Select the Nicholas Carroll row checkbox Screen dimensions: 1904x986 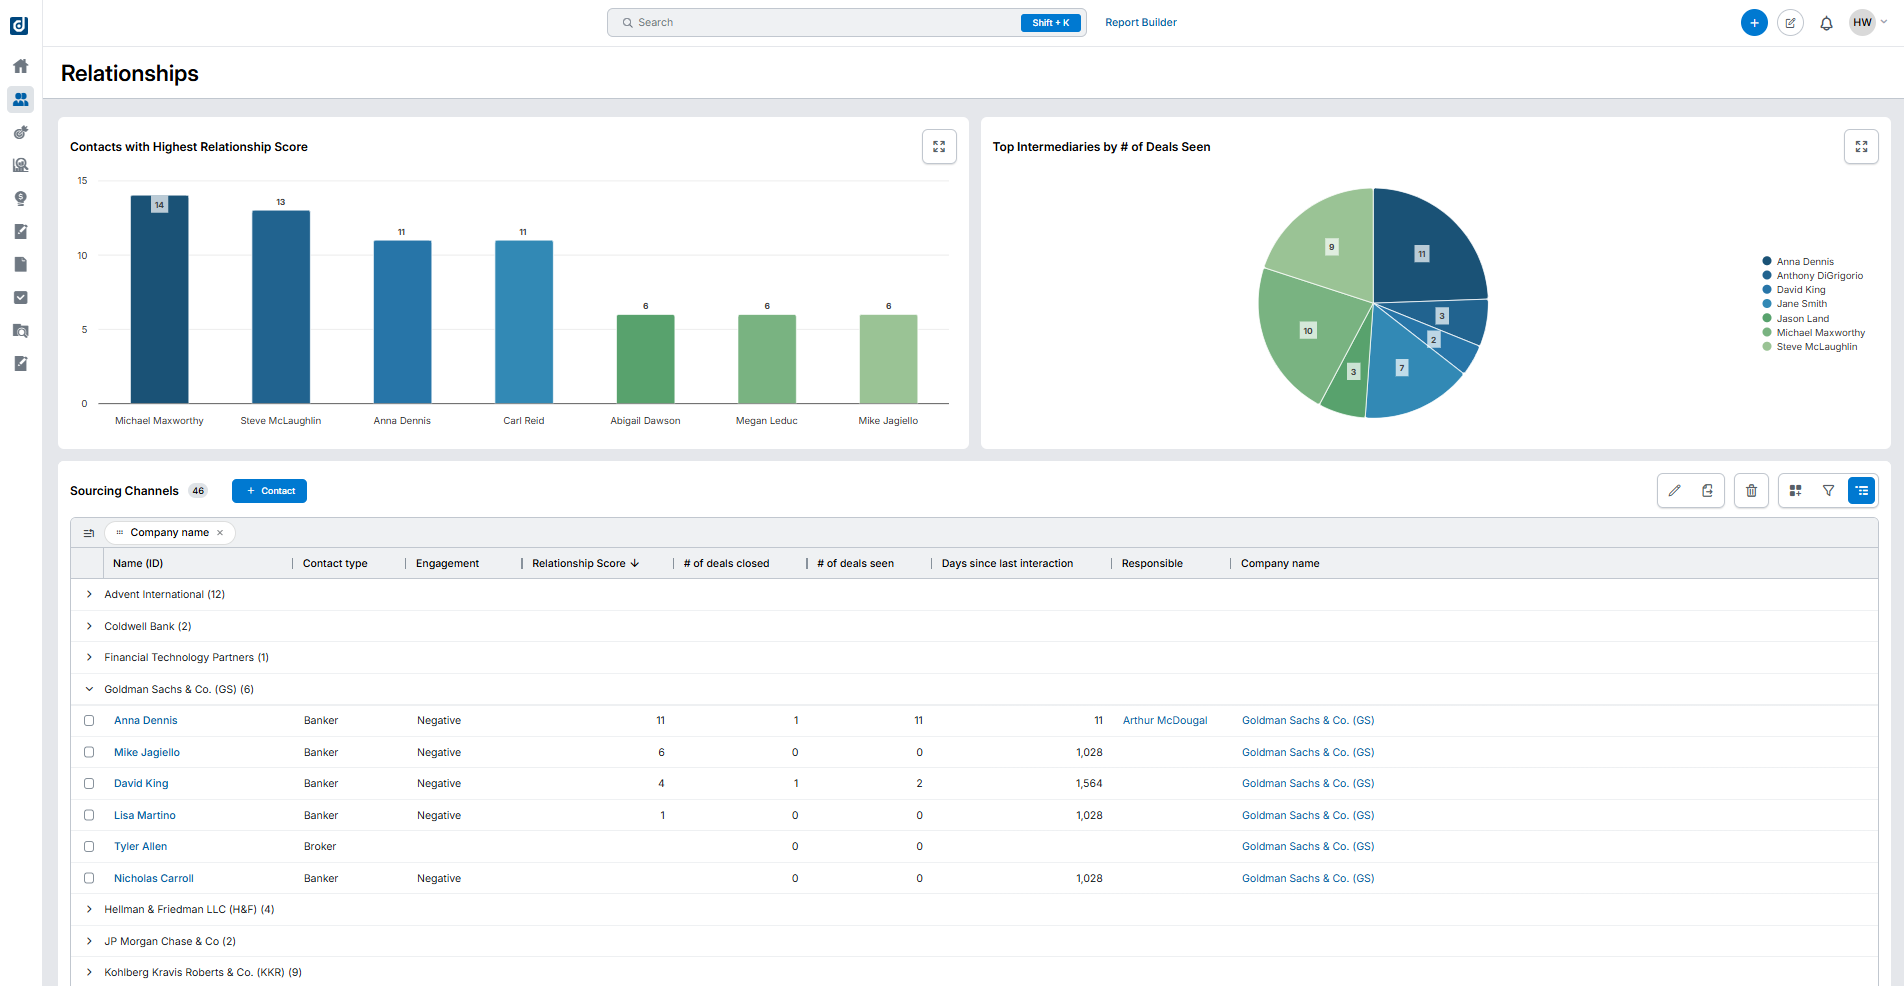pyautogui.click(x=89, y=878)
